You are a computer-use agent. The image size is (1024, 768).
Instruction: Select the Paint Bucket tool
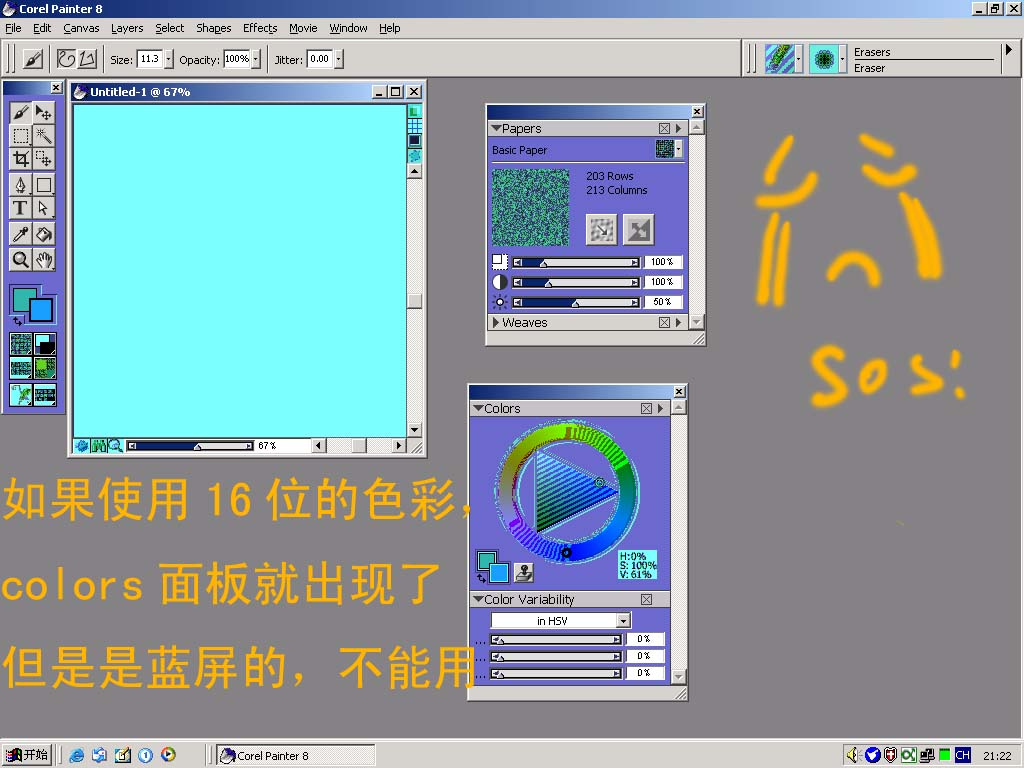(44, 234)
